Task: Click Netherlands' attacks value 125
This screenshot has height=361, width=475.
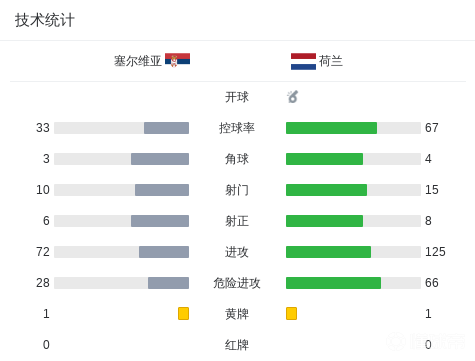Action: [x=435, y=252]
